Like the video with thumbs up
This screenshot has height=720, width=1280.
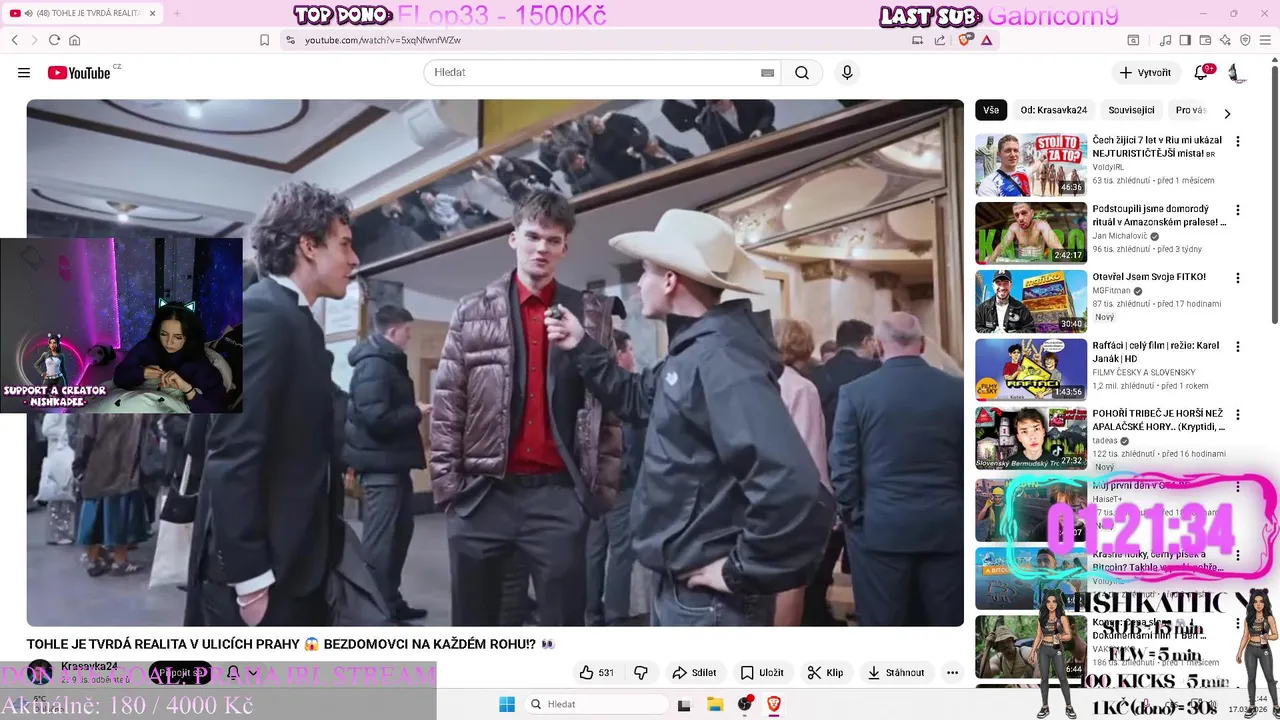click(x=597, y=673)
